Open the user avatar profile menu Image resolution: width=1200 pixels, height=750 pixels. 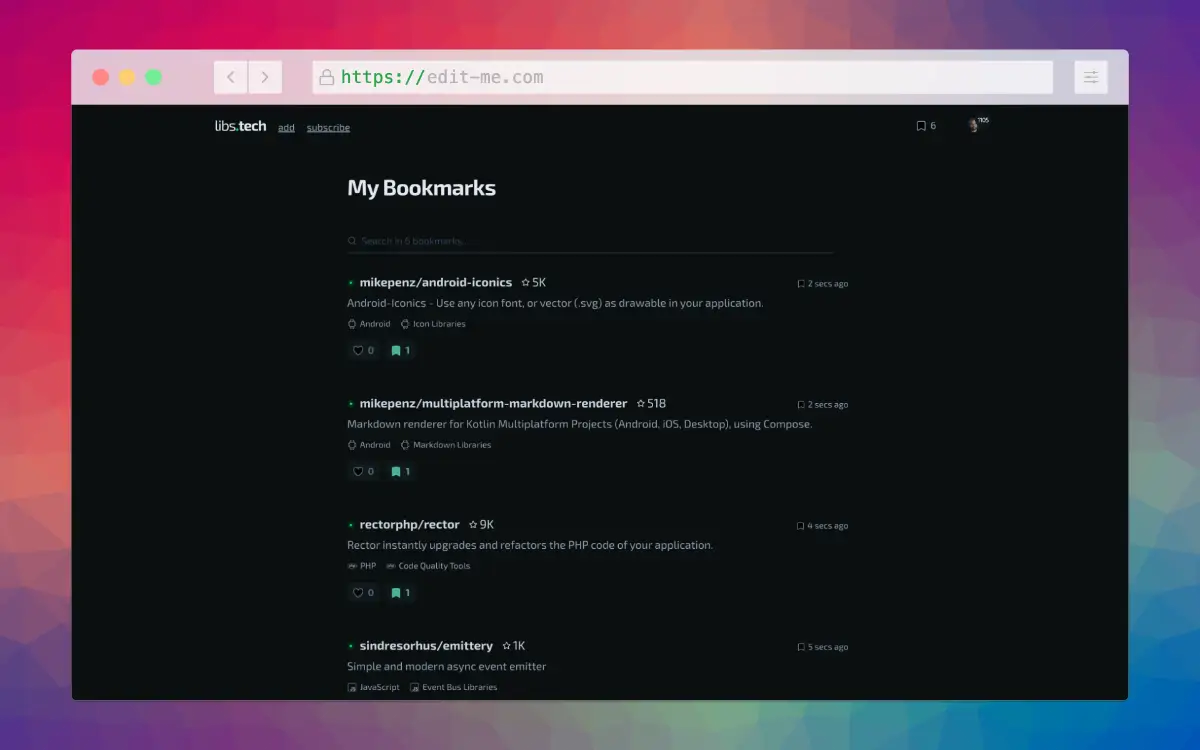click(975, 126)
